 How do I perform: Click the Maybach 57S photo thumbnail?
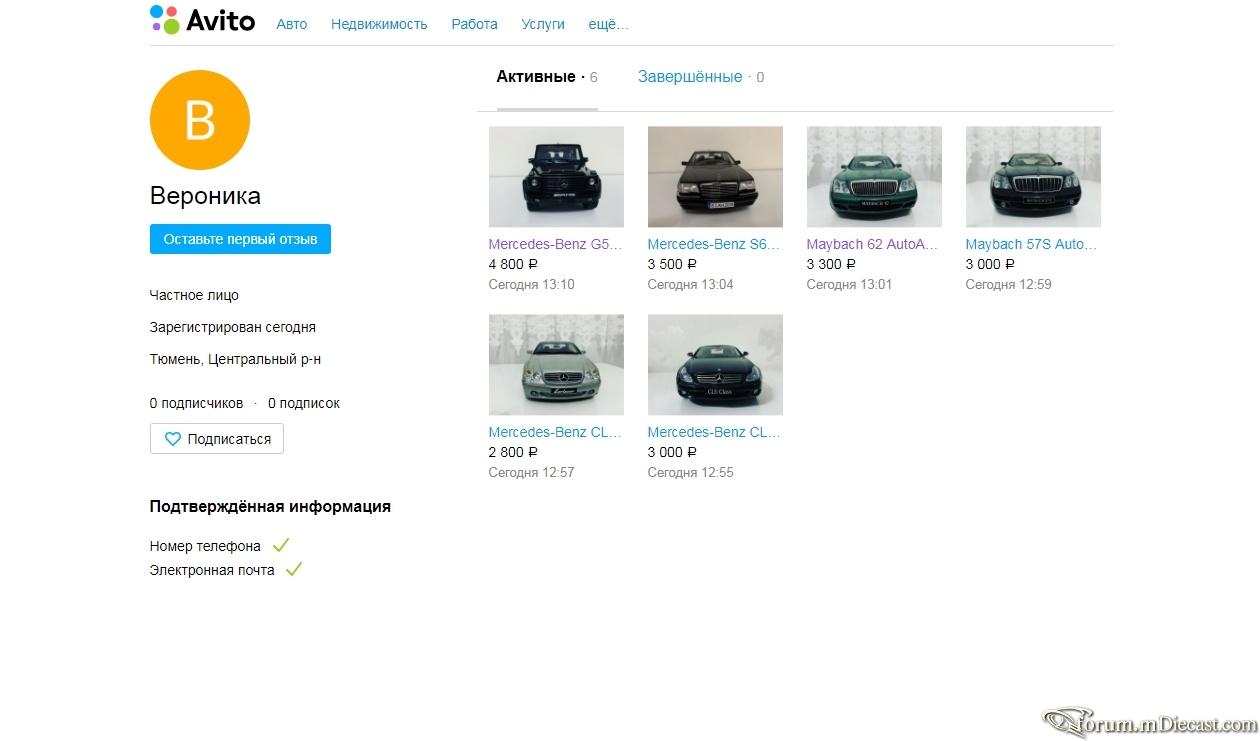1033,177
